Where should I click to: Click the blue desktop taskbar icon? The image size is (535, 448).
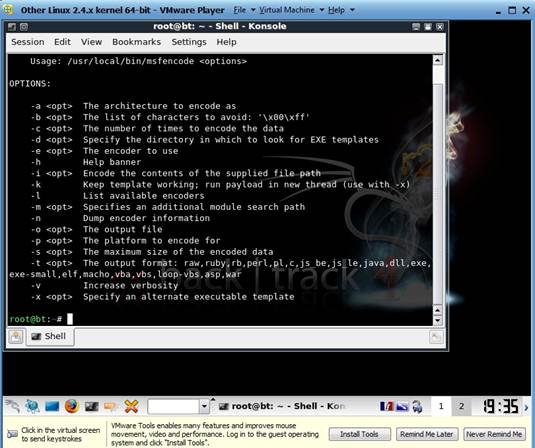52,406
